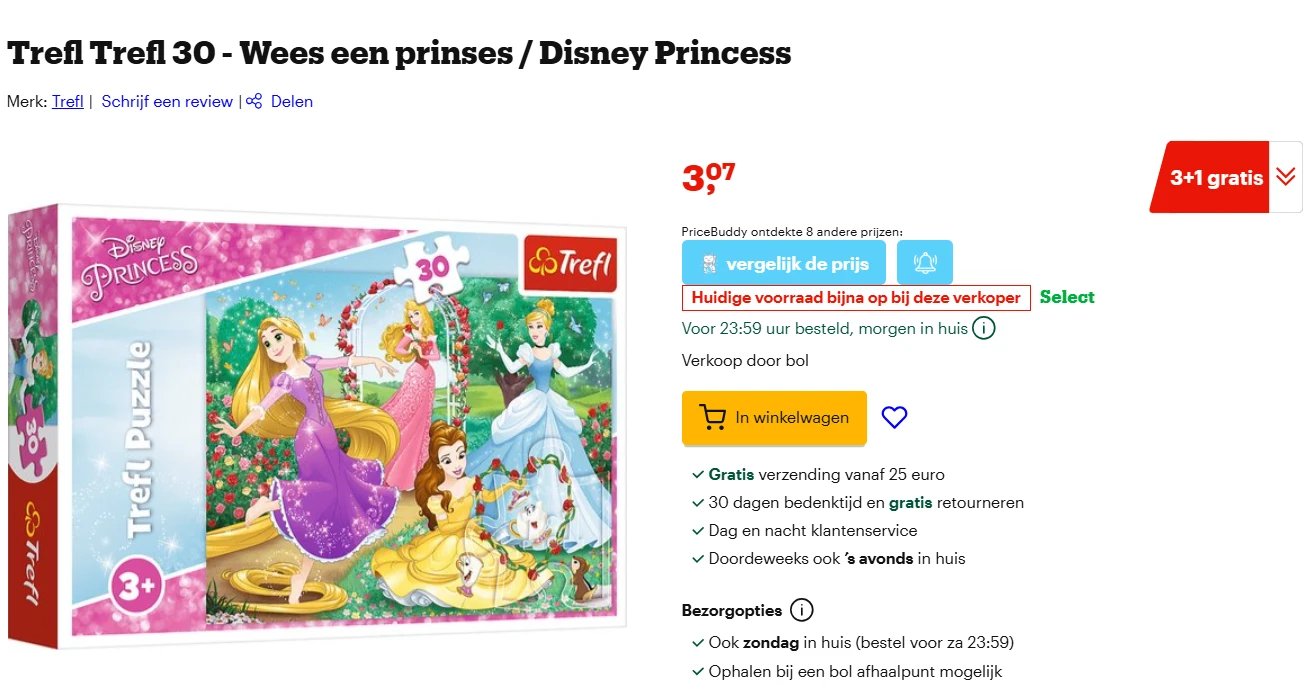Viewport: 1305px width, 686px height.
Task: Add the puzzle to favorites with the heart icon
Action: click(x=893, y=418)
